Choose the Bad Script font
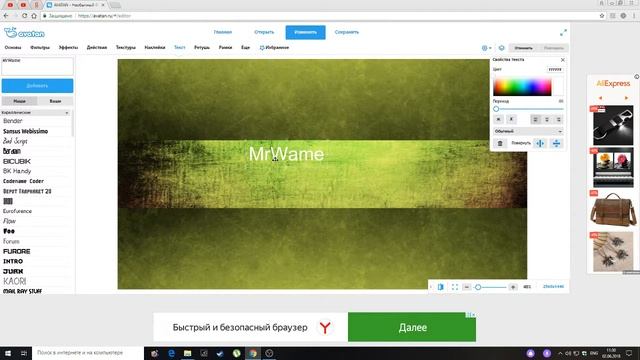The image size is (640, 360). coord(15,141)
